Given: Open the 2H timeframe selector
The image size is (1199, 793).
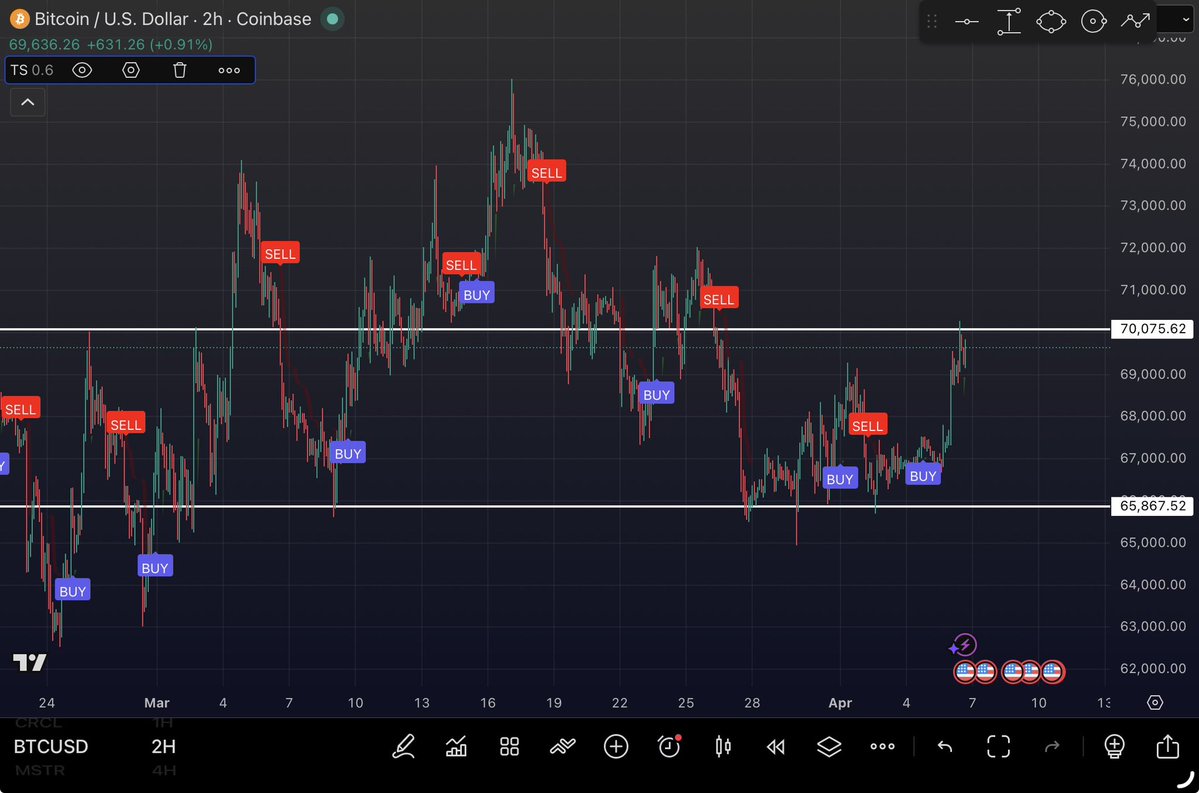Looking at the screenshot, I should [164, 747].
